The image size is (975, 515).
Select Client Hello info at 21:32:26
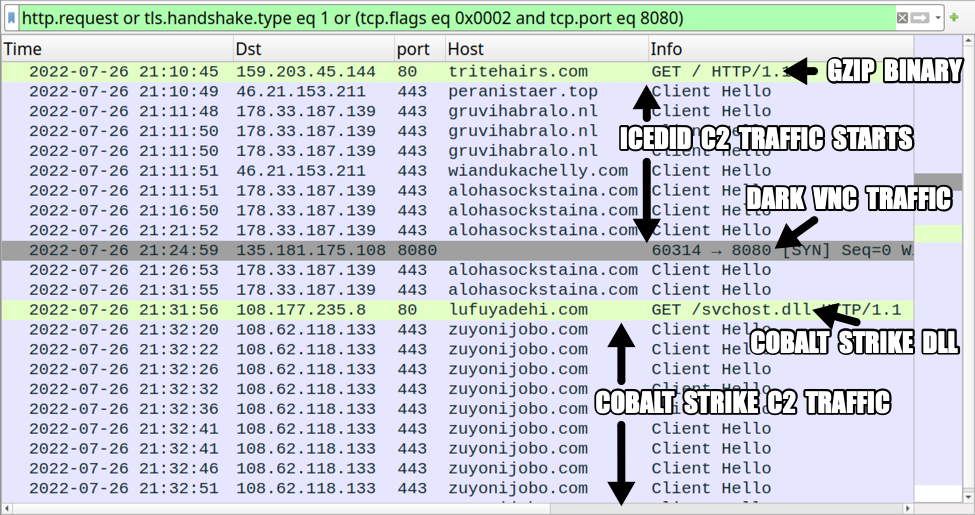click(711, 370)
